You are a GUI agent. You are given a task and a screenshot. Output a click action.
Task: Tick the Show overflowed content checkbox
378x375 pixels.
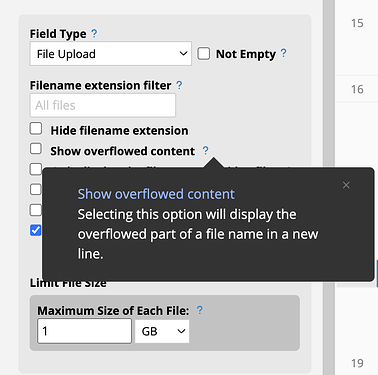[x=36, y=149]
